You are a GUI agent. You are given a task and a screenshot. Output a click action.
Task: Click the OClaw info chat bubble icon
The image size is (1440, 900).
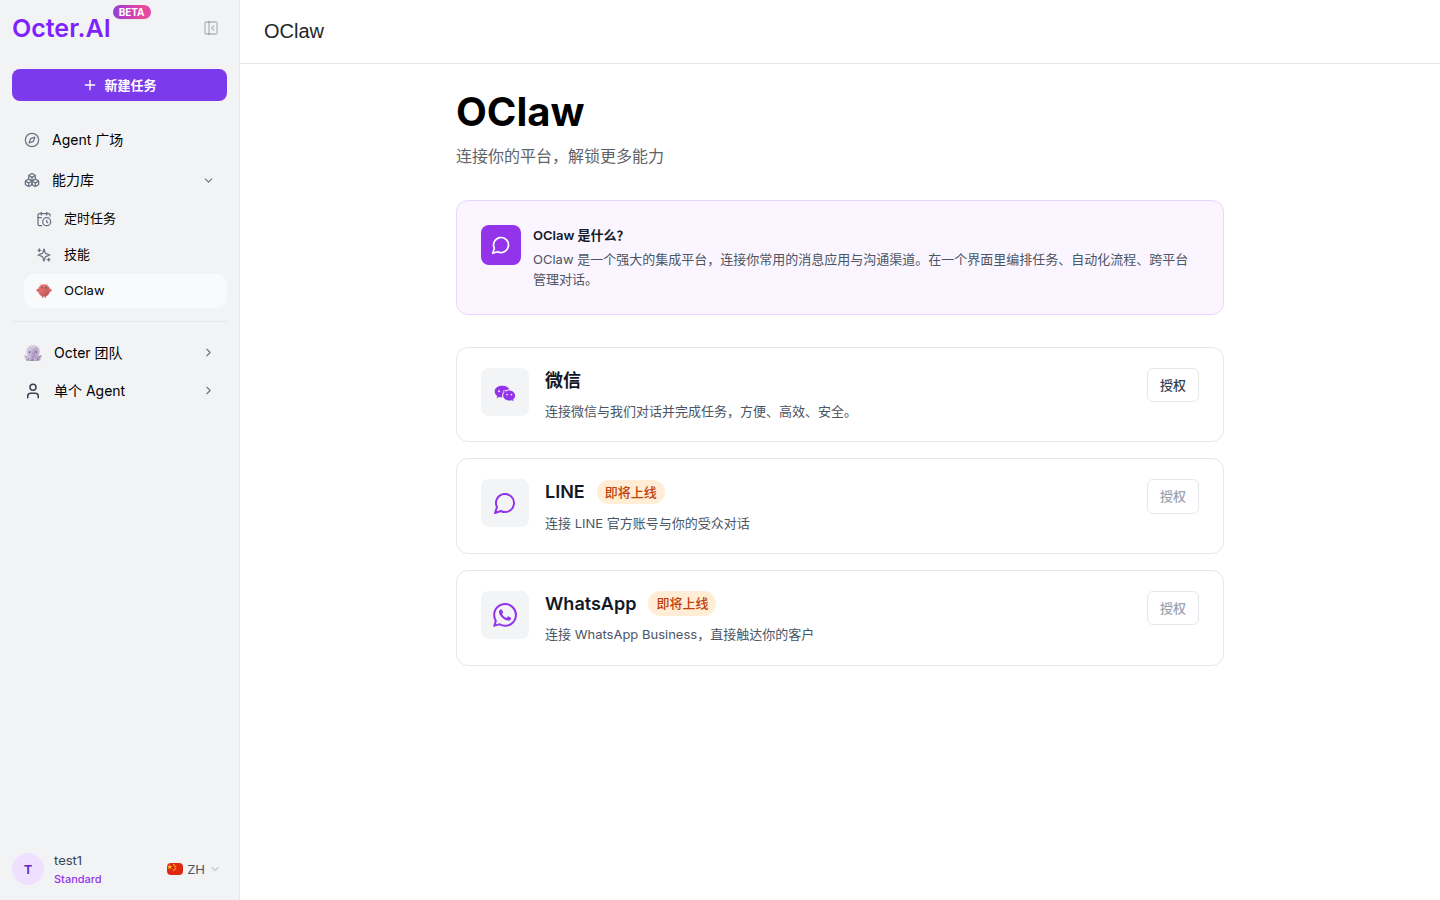[x=501, y=245]
